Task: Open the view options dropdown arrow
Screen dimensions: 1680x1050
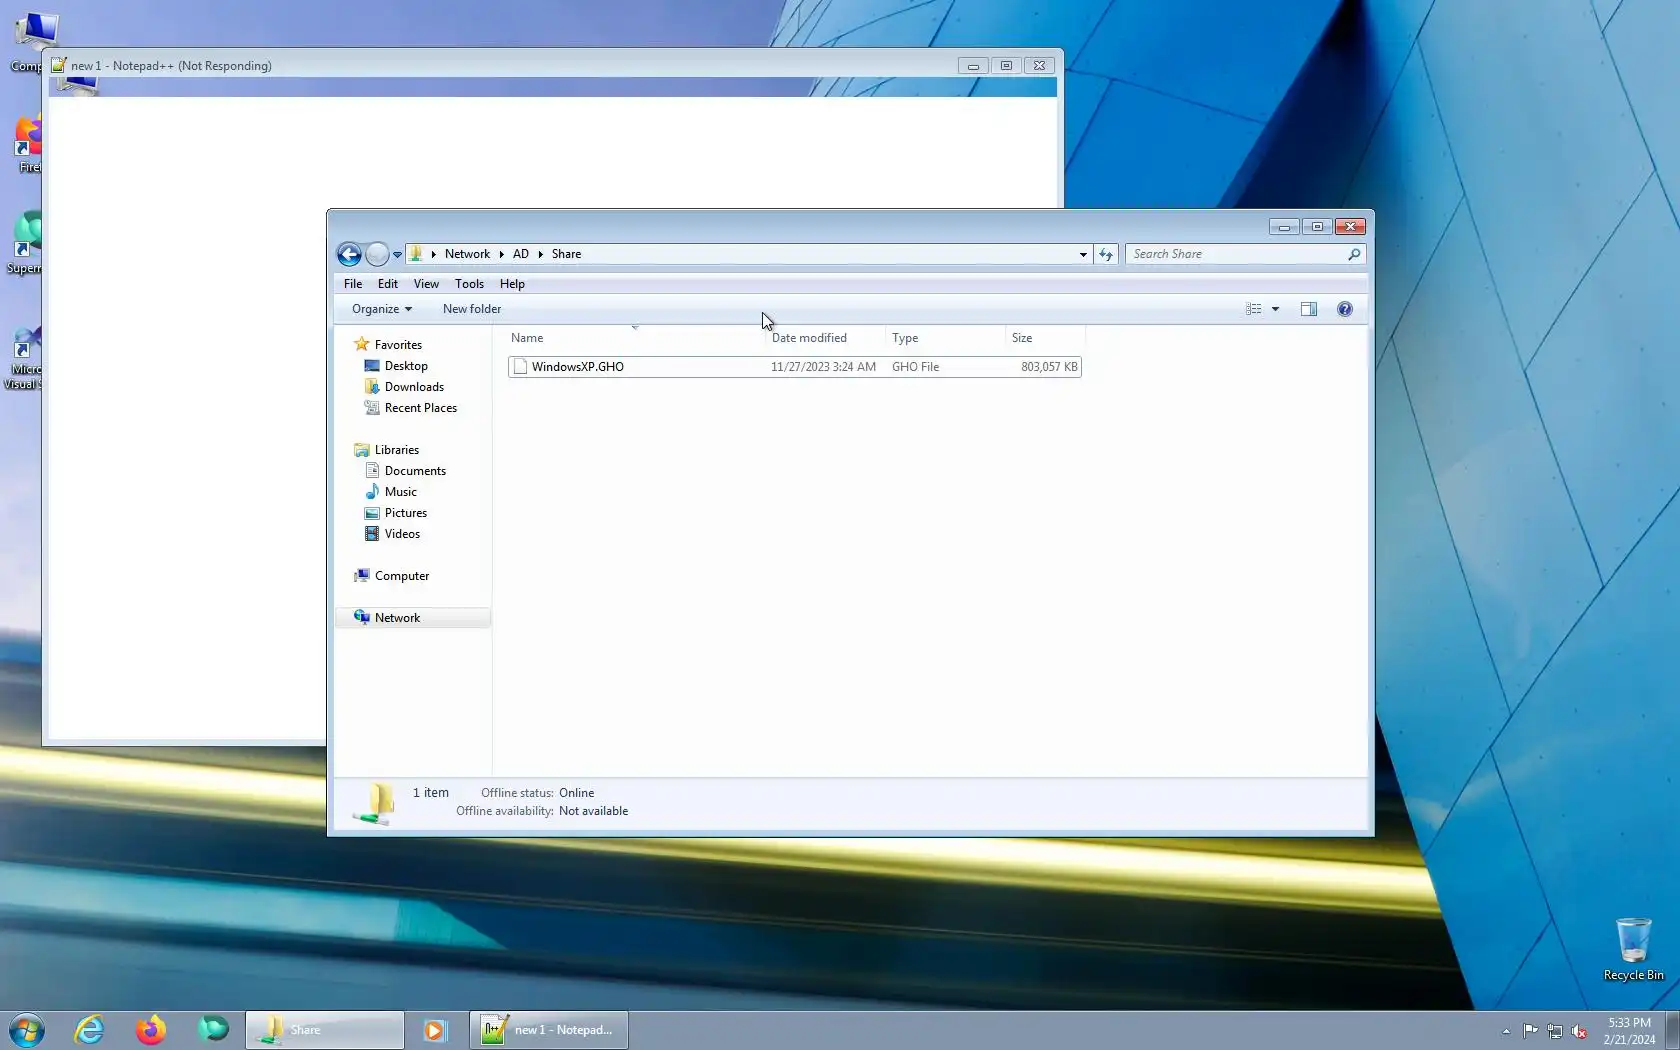Action: tap(1275, 309)
